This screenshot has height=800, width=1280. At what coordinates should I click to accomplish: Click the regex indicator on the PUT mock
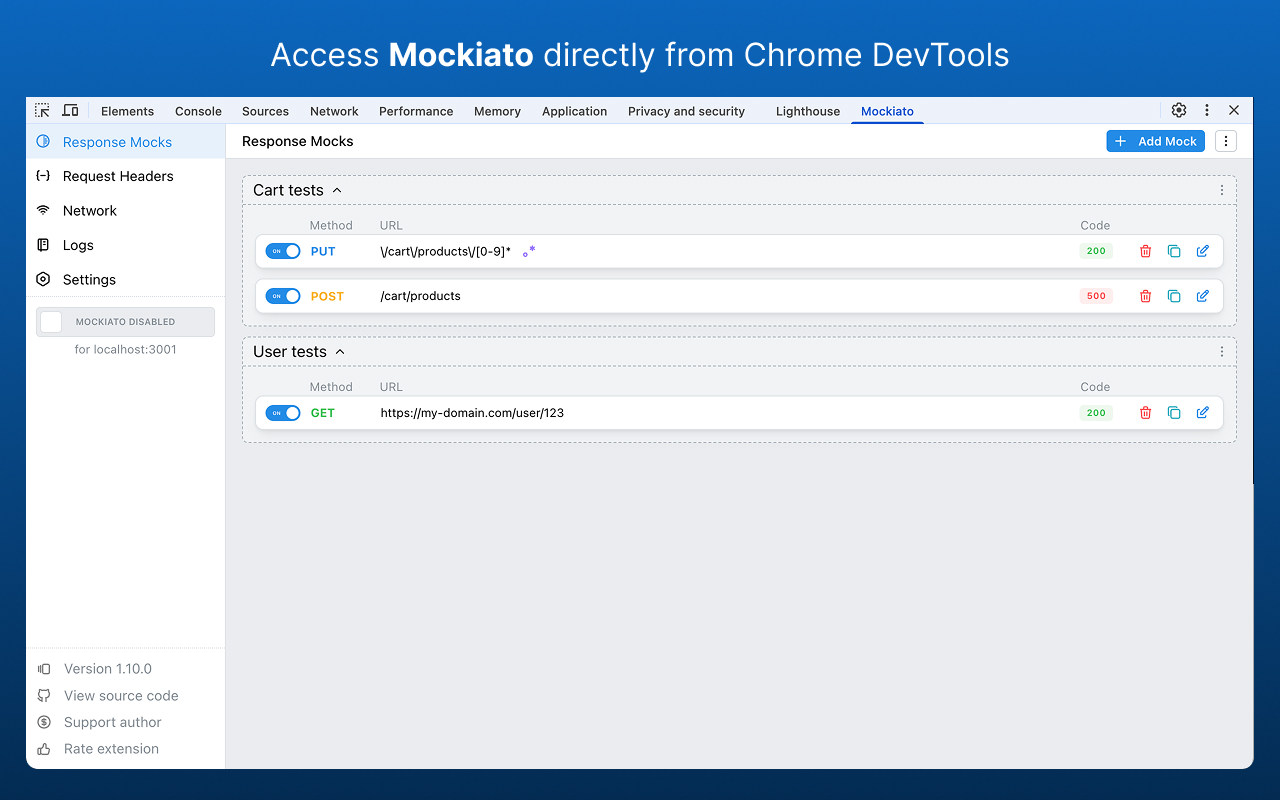click(x=530, y=249)
